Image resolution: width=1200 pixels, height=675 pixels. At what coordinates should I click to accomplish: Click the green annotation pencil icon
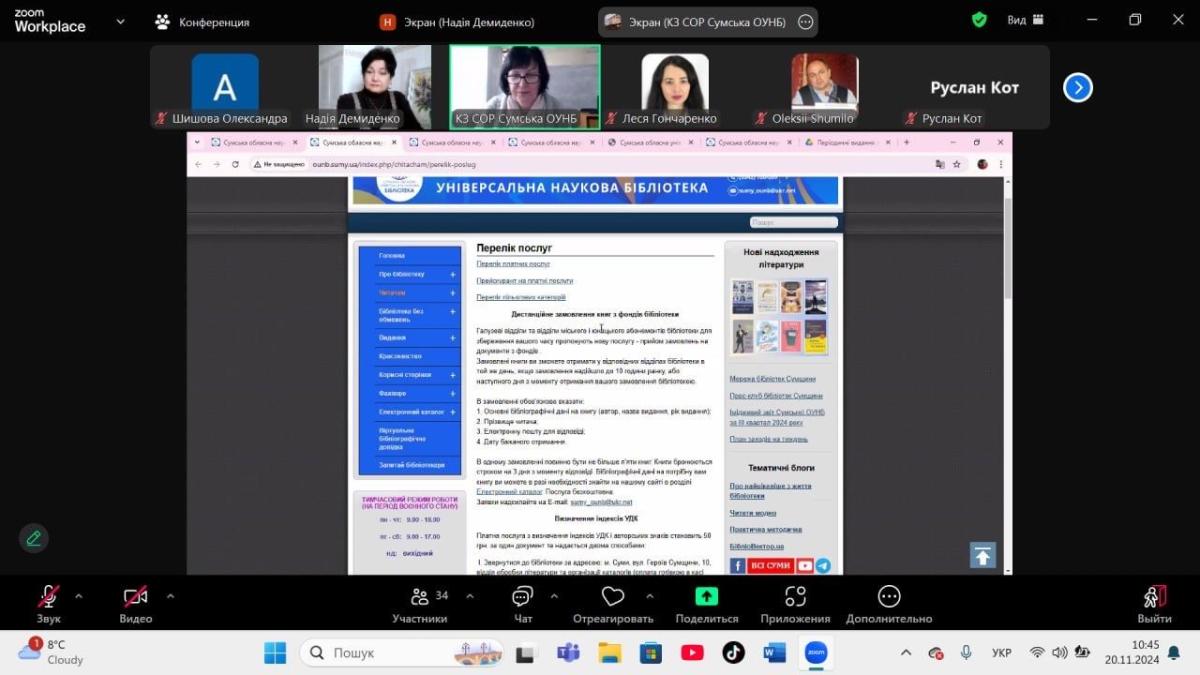coord(34,538)
